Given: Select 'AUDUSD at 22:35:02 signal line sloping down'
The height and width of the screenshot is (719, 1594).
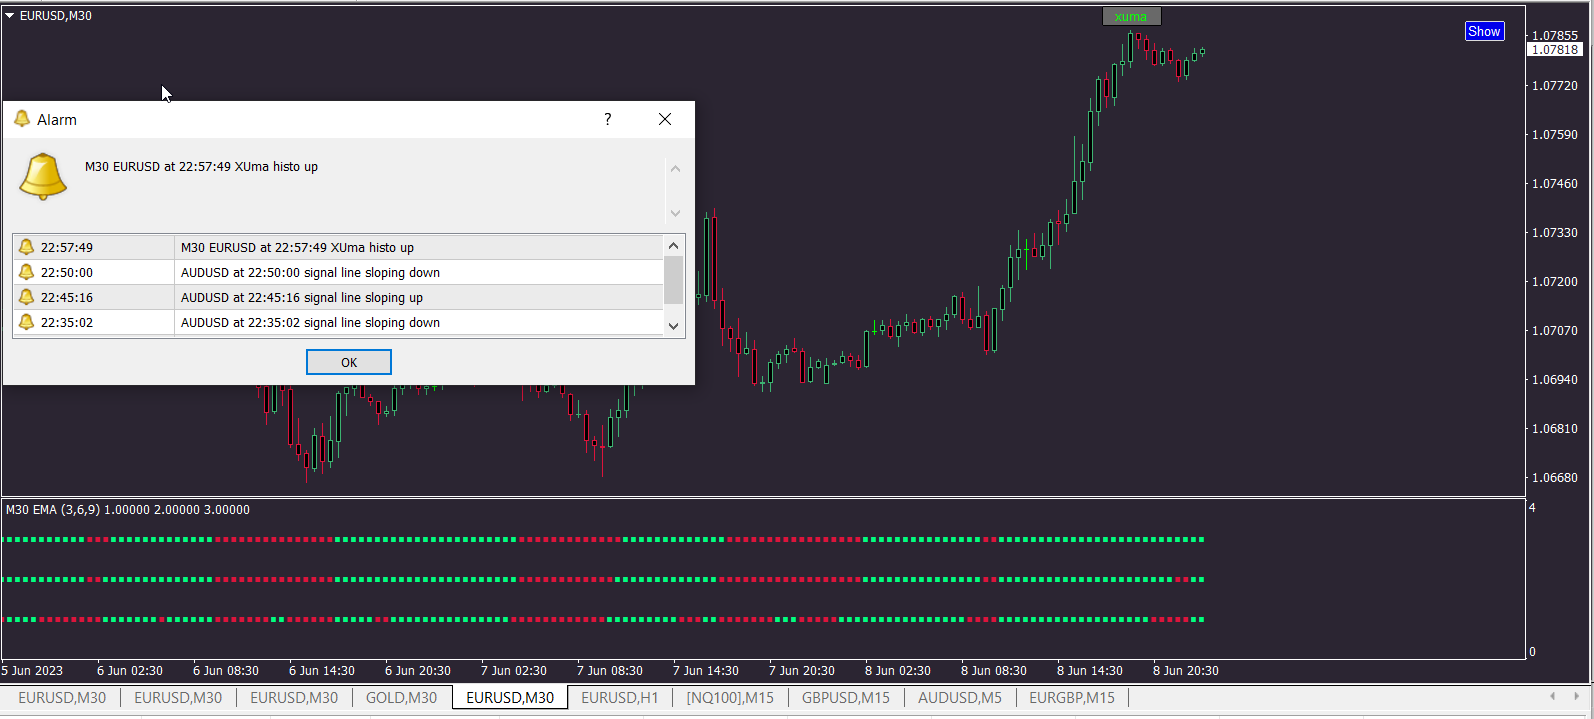Looking at the screenshot, I should click(x=310, y=322).
